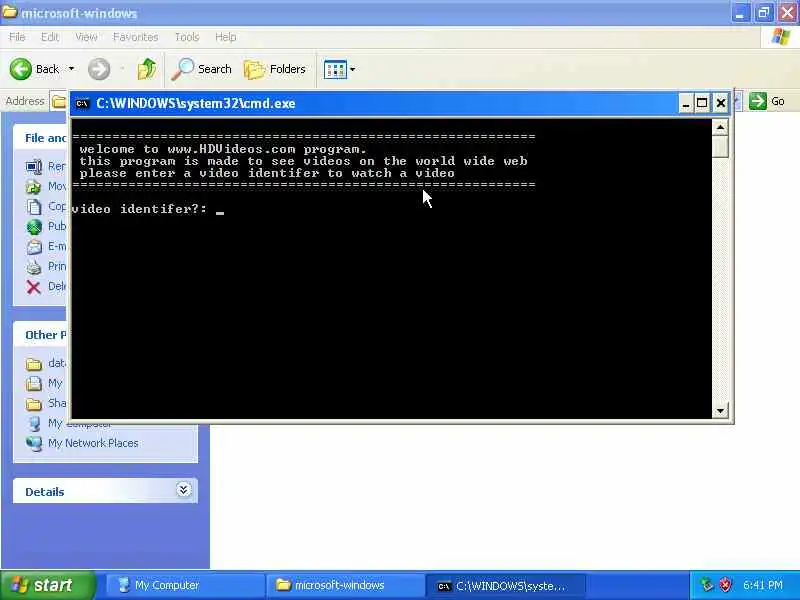Open the Favorites menu
This screenshot has height=600, width=800.
(x=135, y=37)
